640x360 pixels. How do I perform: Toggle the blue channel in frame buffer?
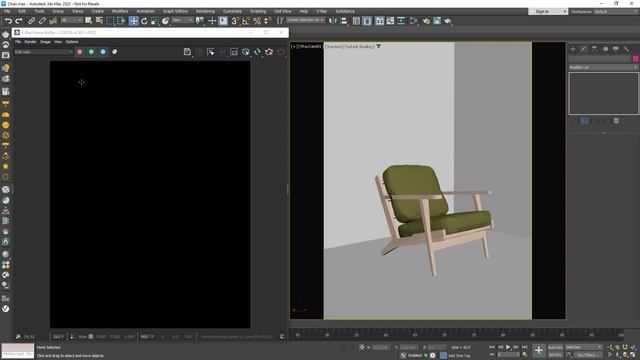pyautogui.click(x=103, y=52)
